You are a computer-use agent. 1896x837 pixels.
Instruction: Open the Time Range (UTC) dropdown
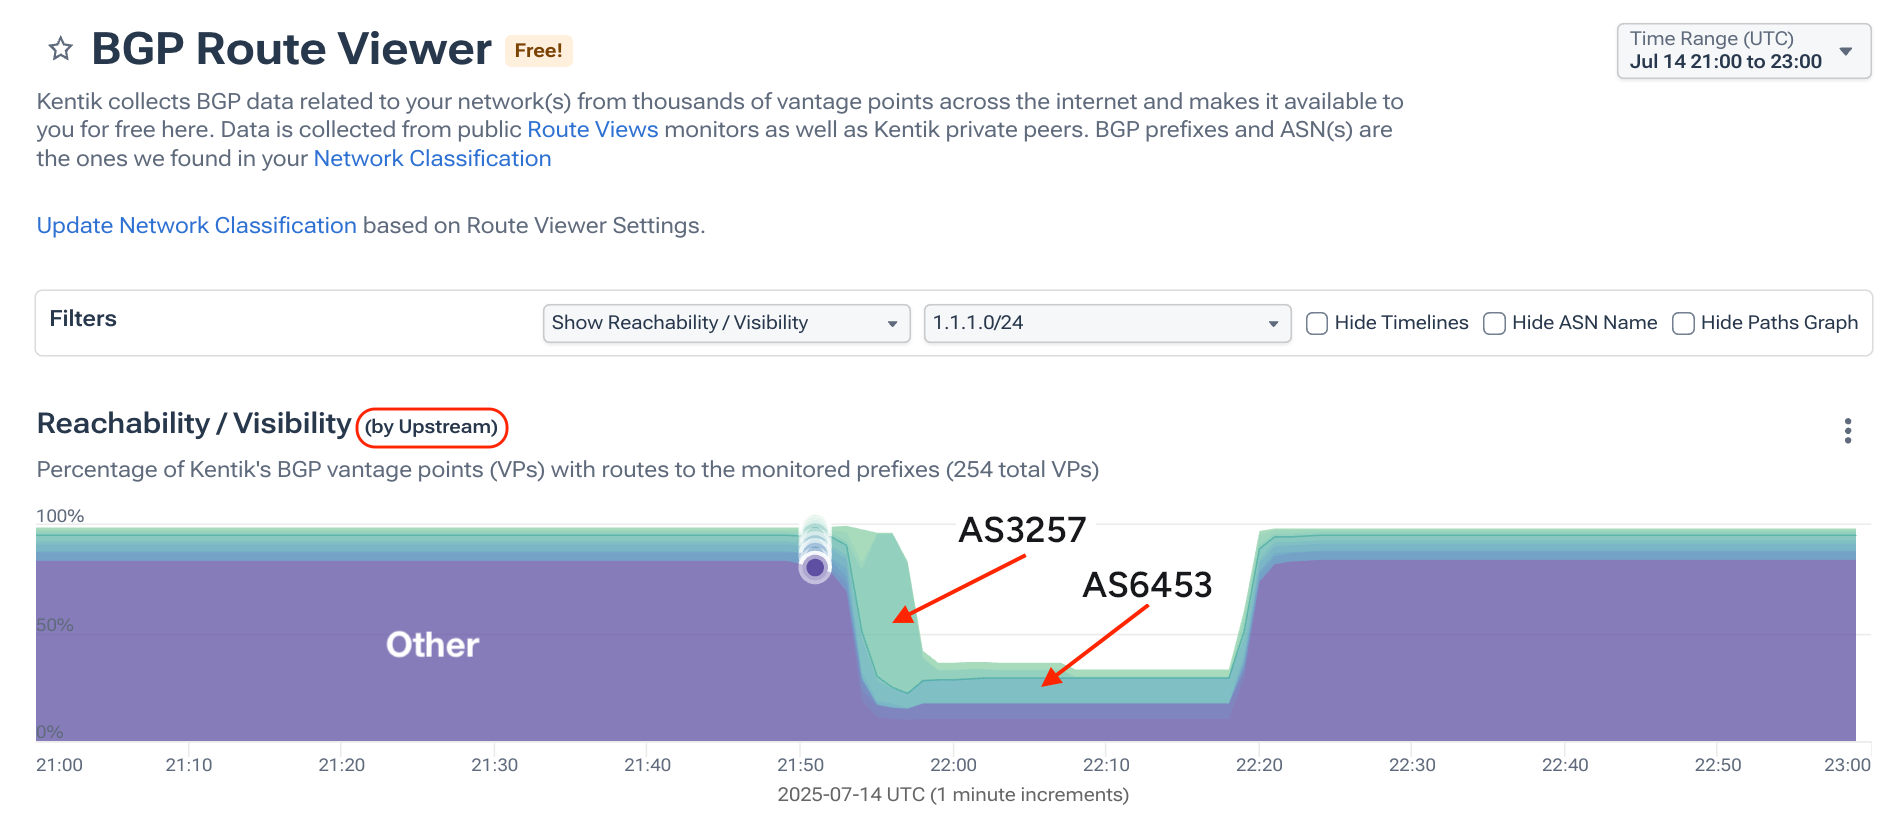pyautogui.click(x=1744, y=51)
